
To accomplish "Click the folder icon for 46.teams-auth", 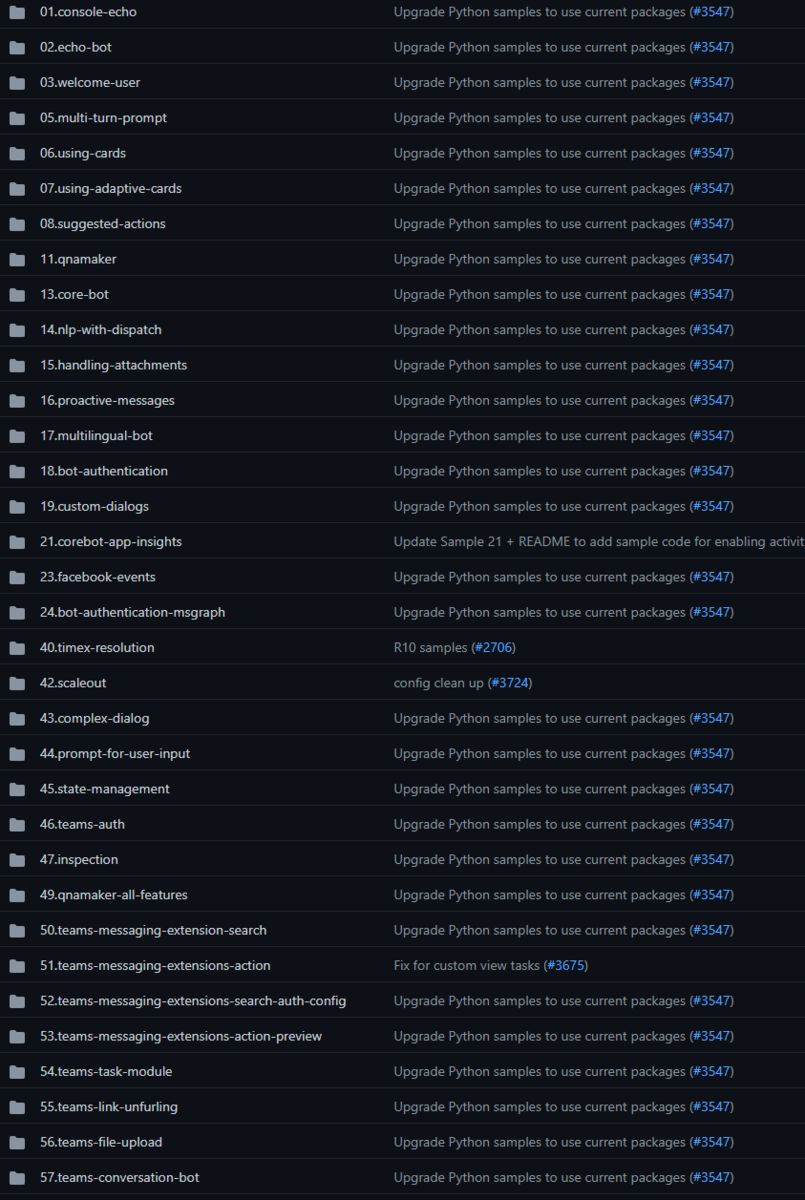I will click(x=17, y=824).
